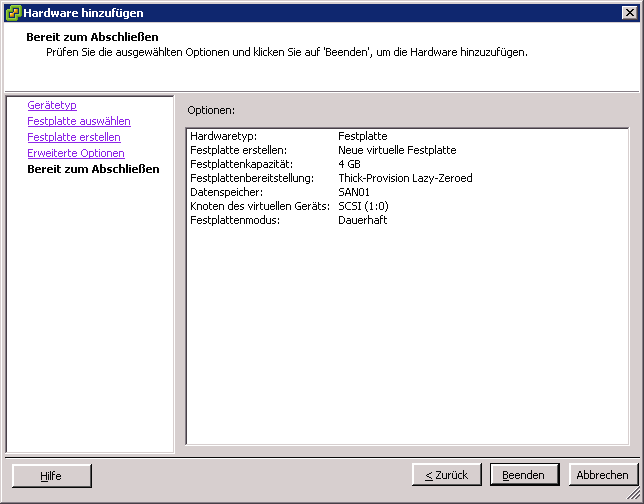
Task: Click the Optionen: label above the list
Action: (x=211, y=109)
